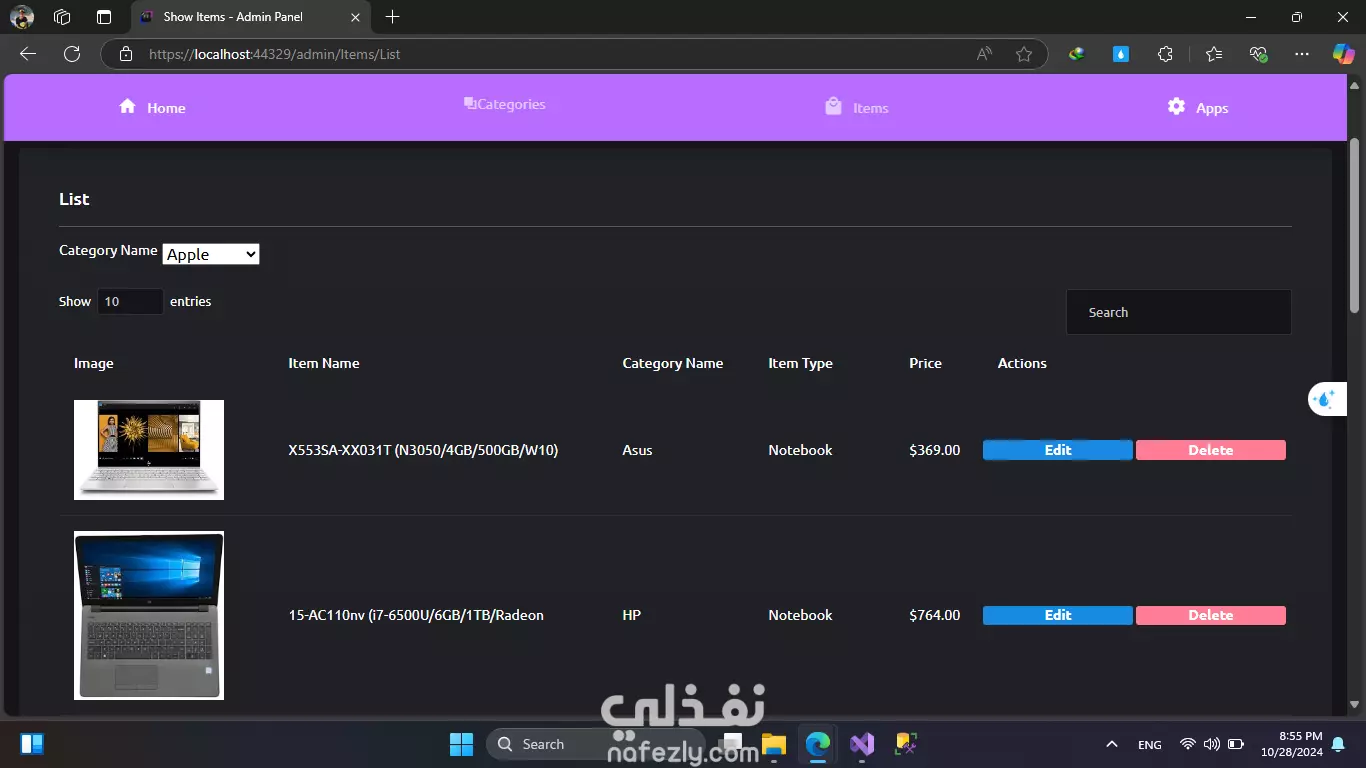Image resolution: width=1366 pixels, height=768 pixels.
Task: Open the Apps navbar menu
Action: 1198,107
